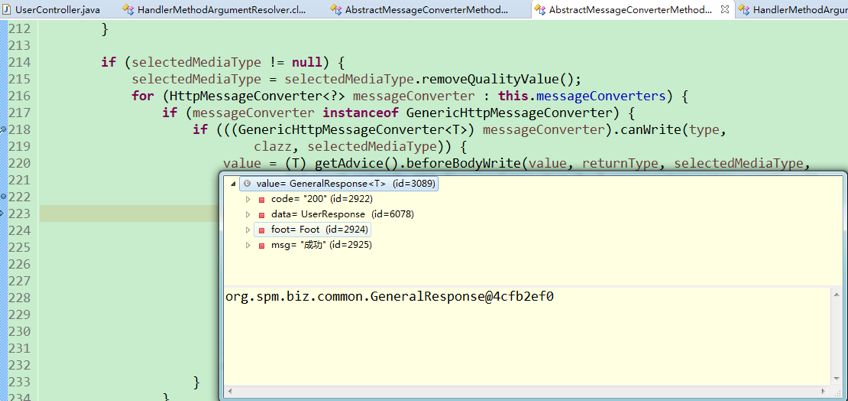
Task: Click the instruction pointer marker at line 223
Action: pyautogui.click(x=2, y=214)
